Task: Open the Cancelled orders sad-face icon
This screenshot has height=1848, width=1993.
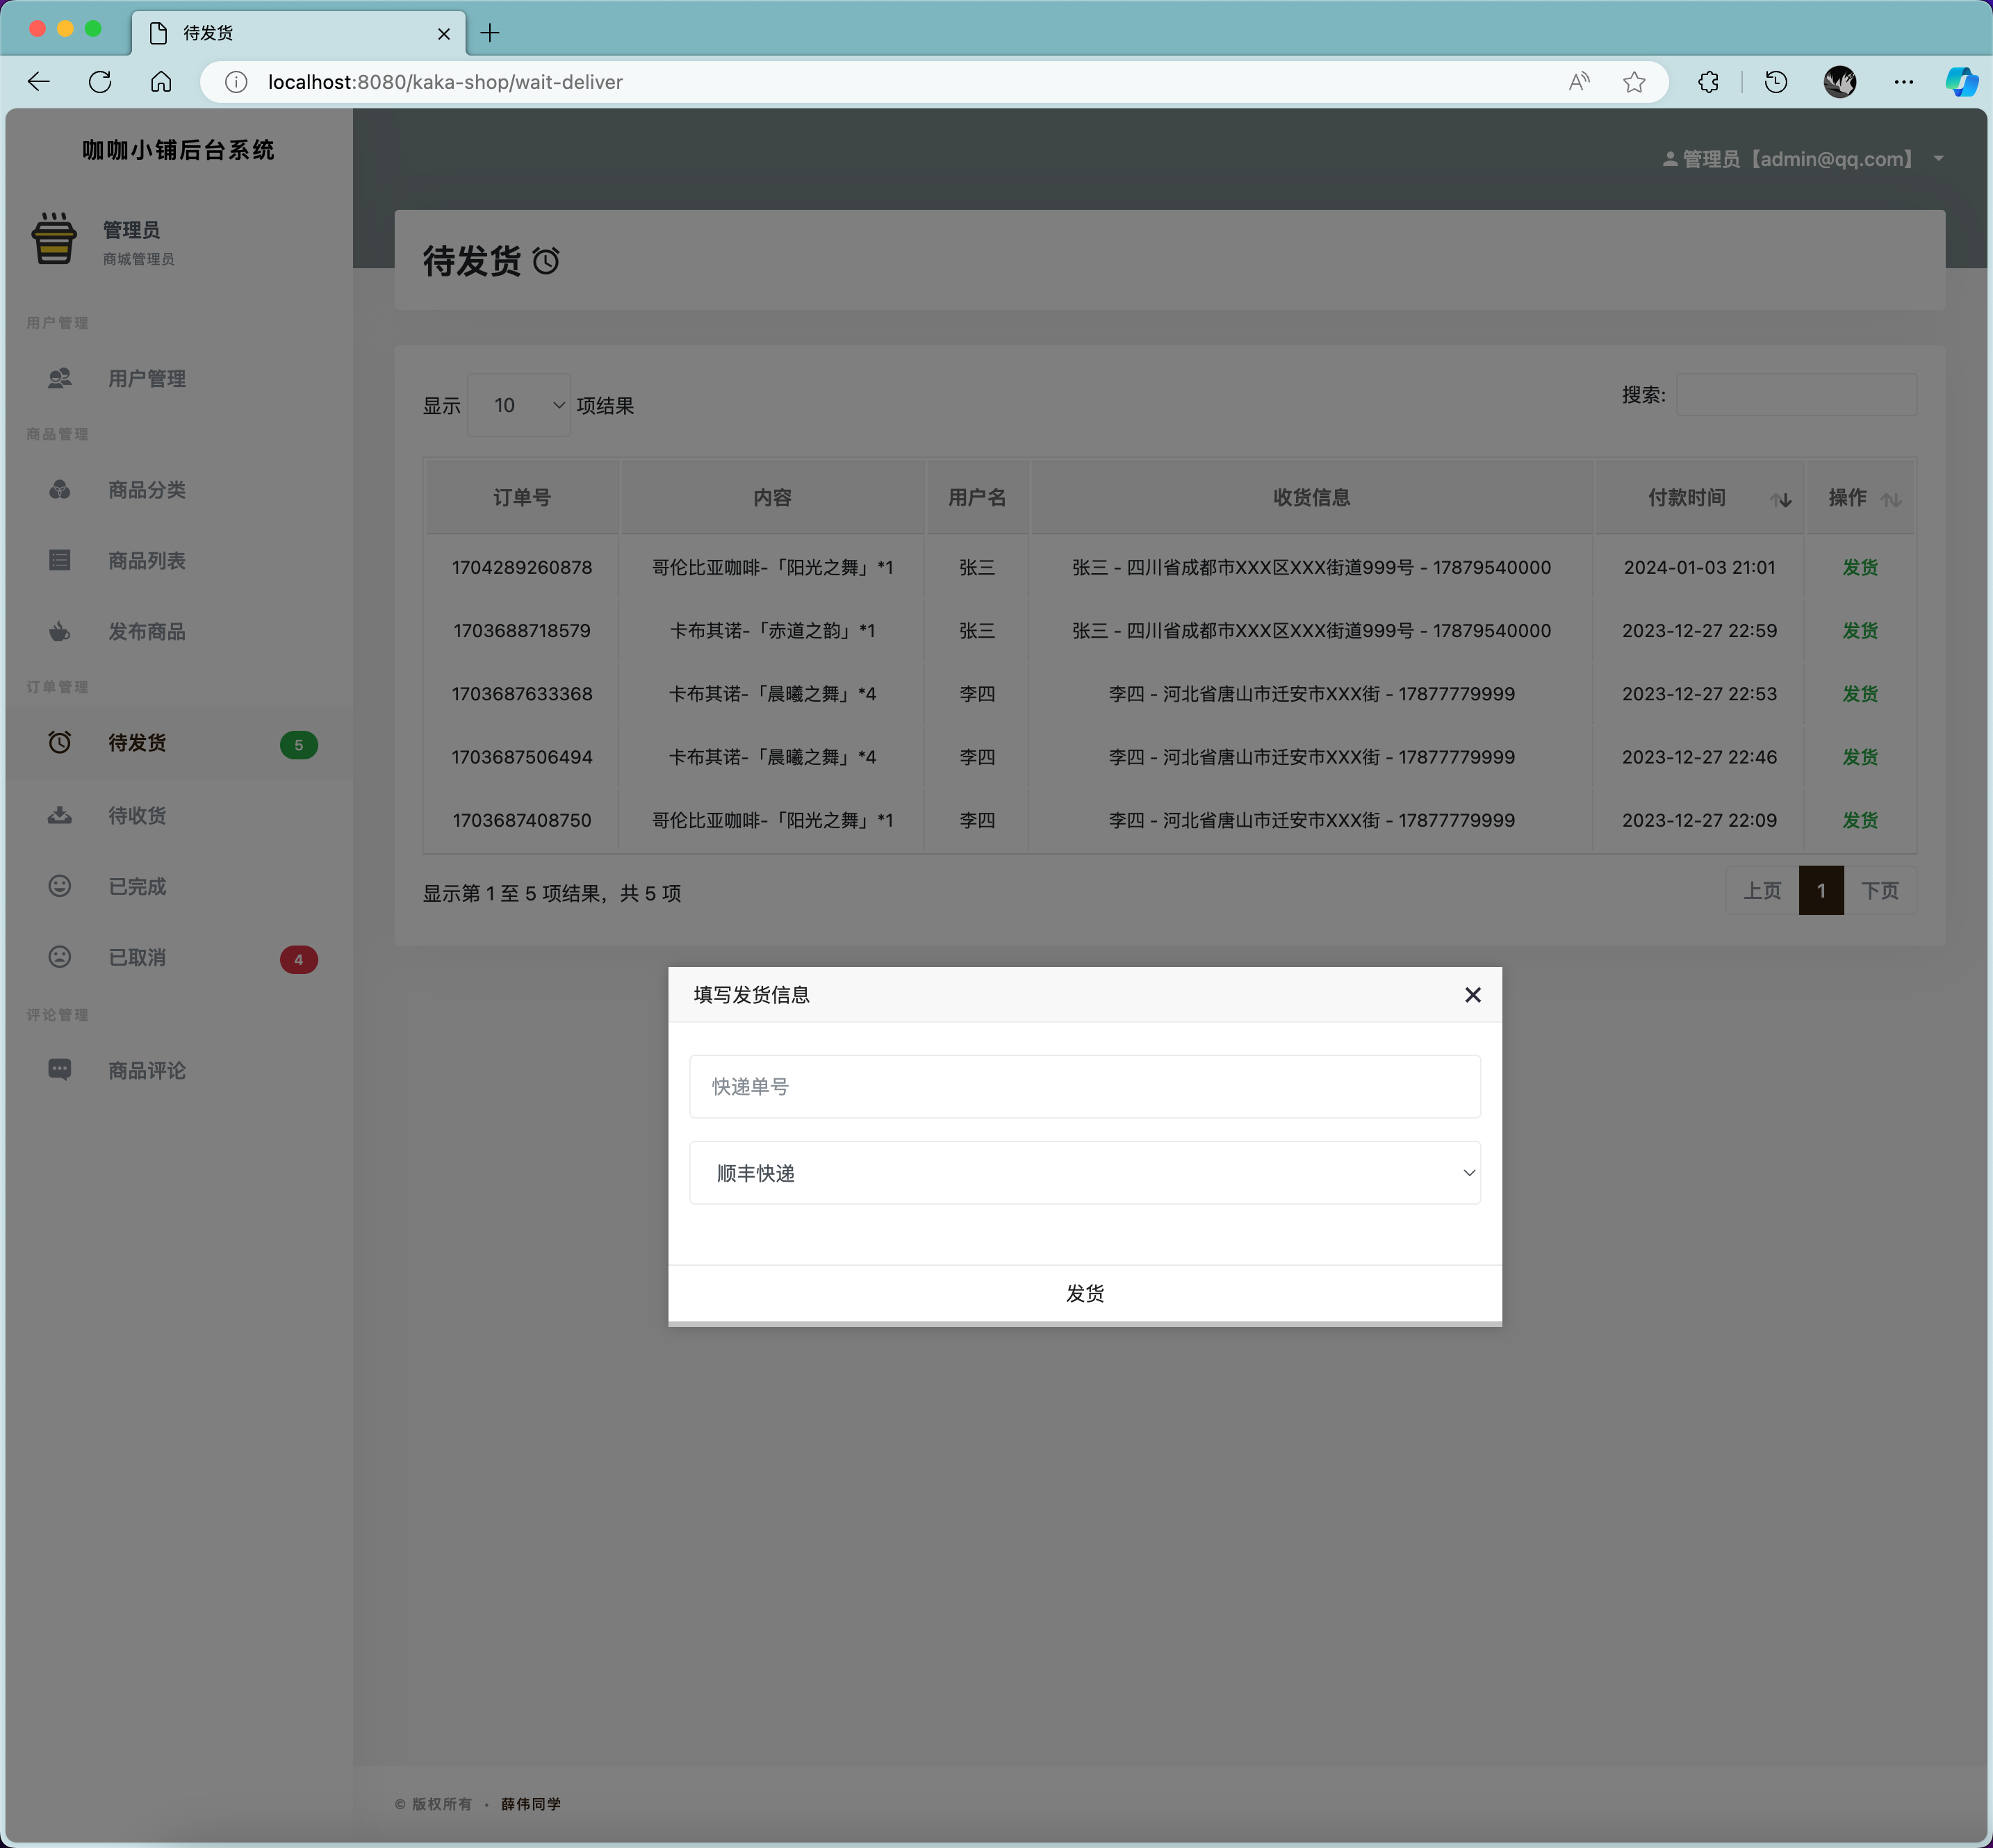Action: (60, 957)
